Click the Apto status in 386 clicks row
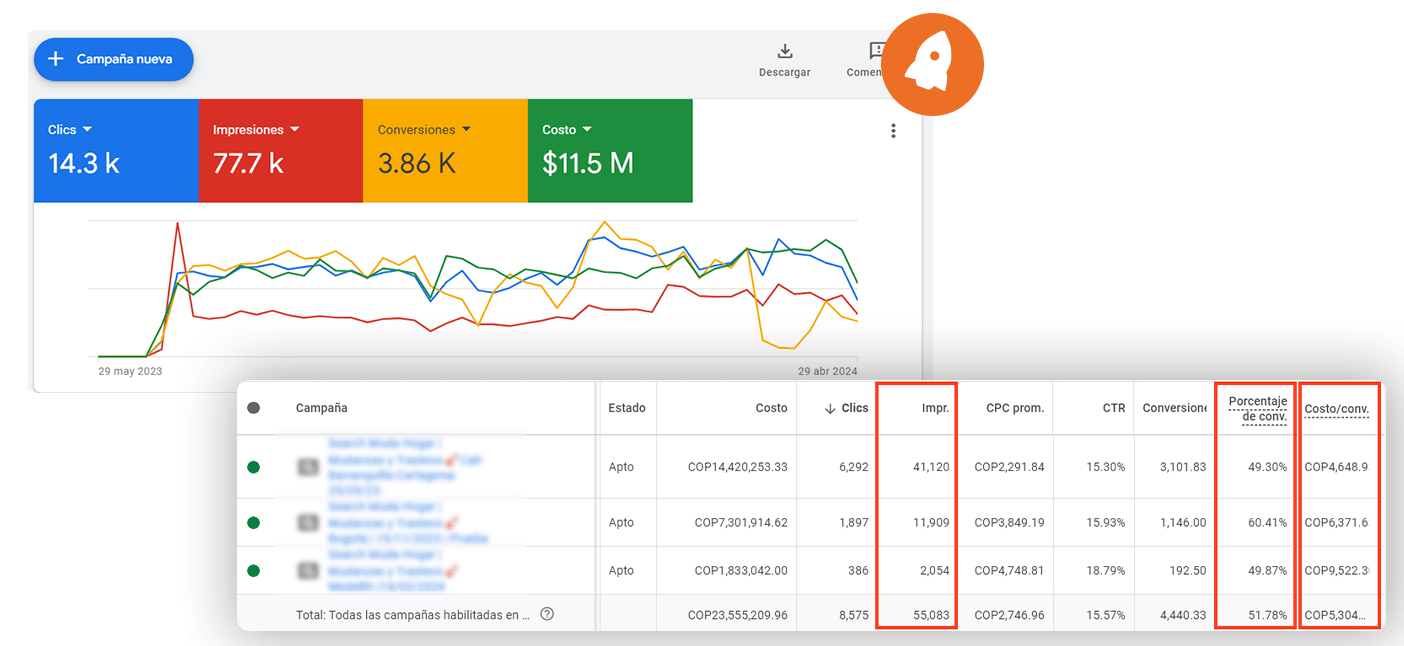The width and height of the screenshot is (1404, 646). tap(621, 570)
